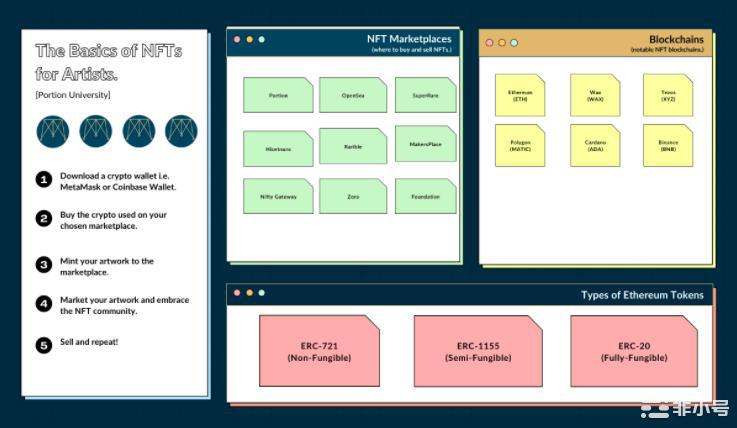Pick the Polygon (MATIC) sticky note
The height and width of the screenshot is (428, 737).
coord(520,146)
